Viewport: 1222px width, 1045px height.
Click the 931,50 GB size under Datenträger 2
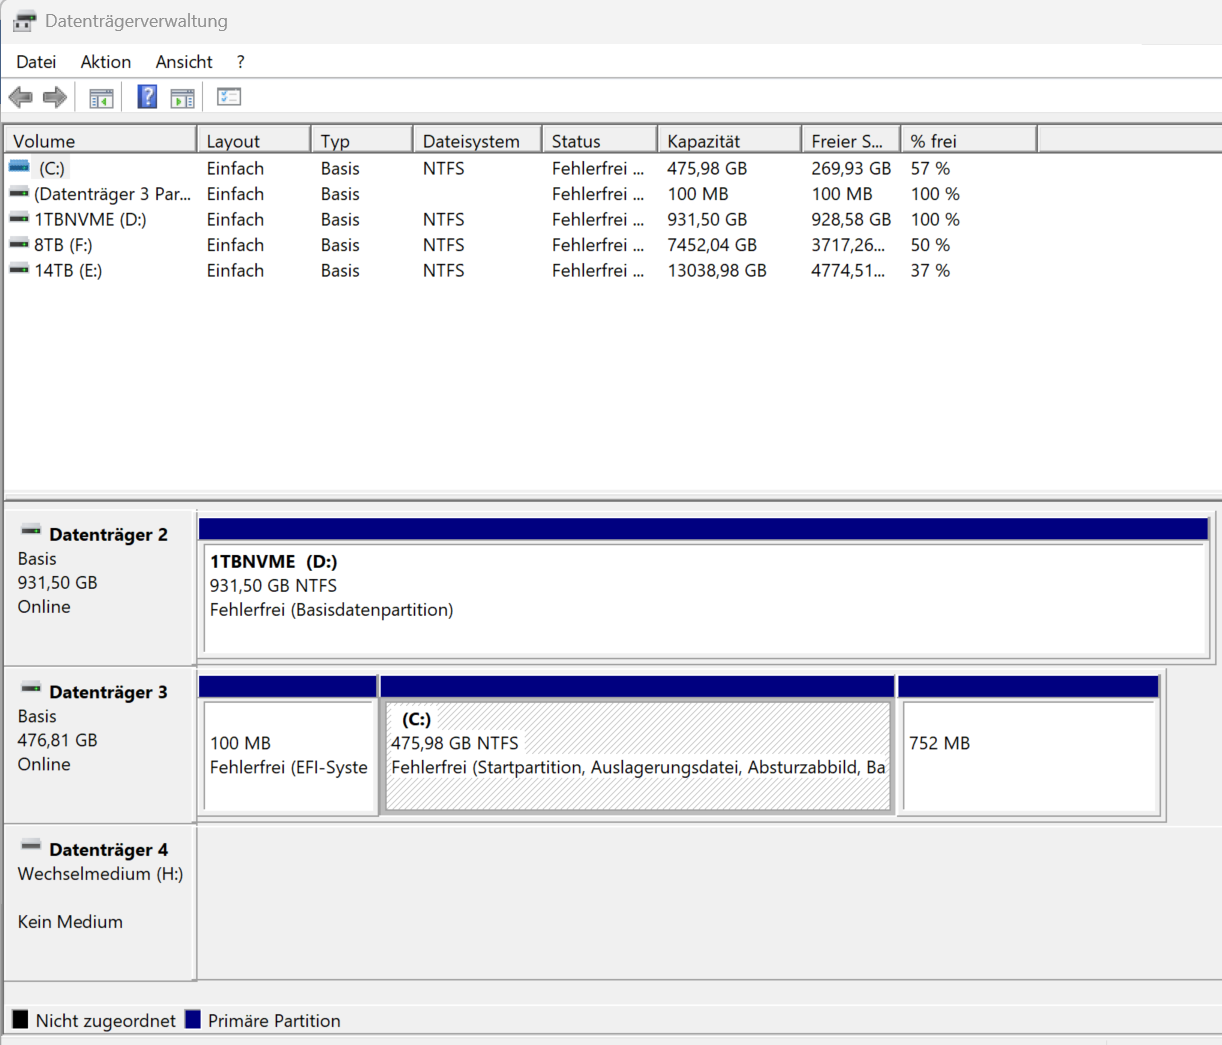click(x=57, y=583)
